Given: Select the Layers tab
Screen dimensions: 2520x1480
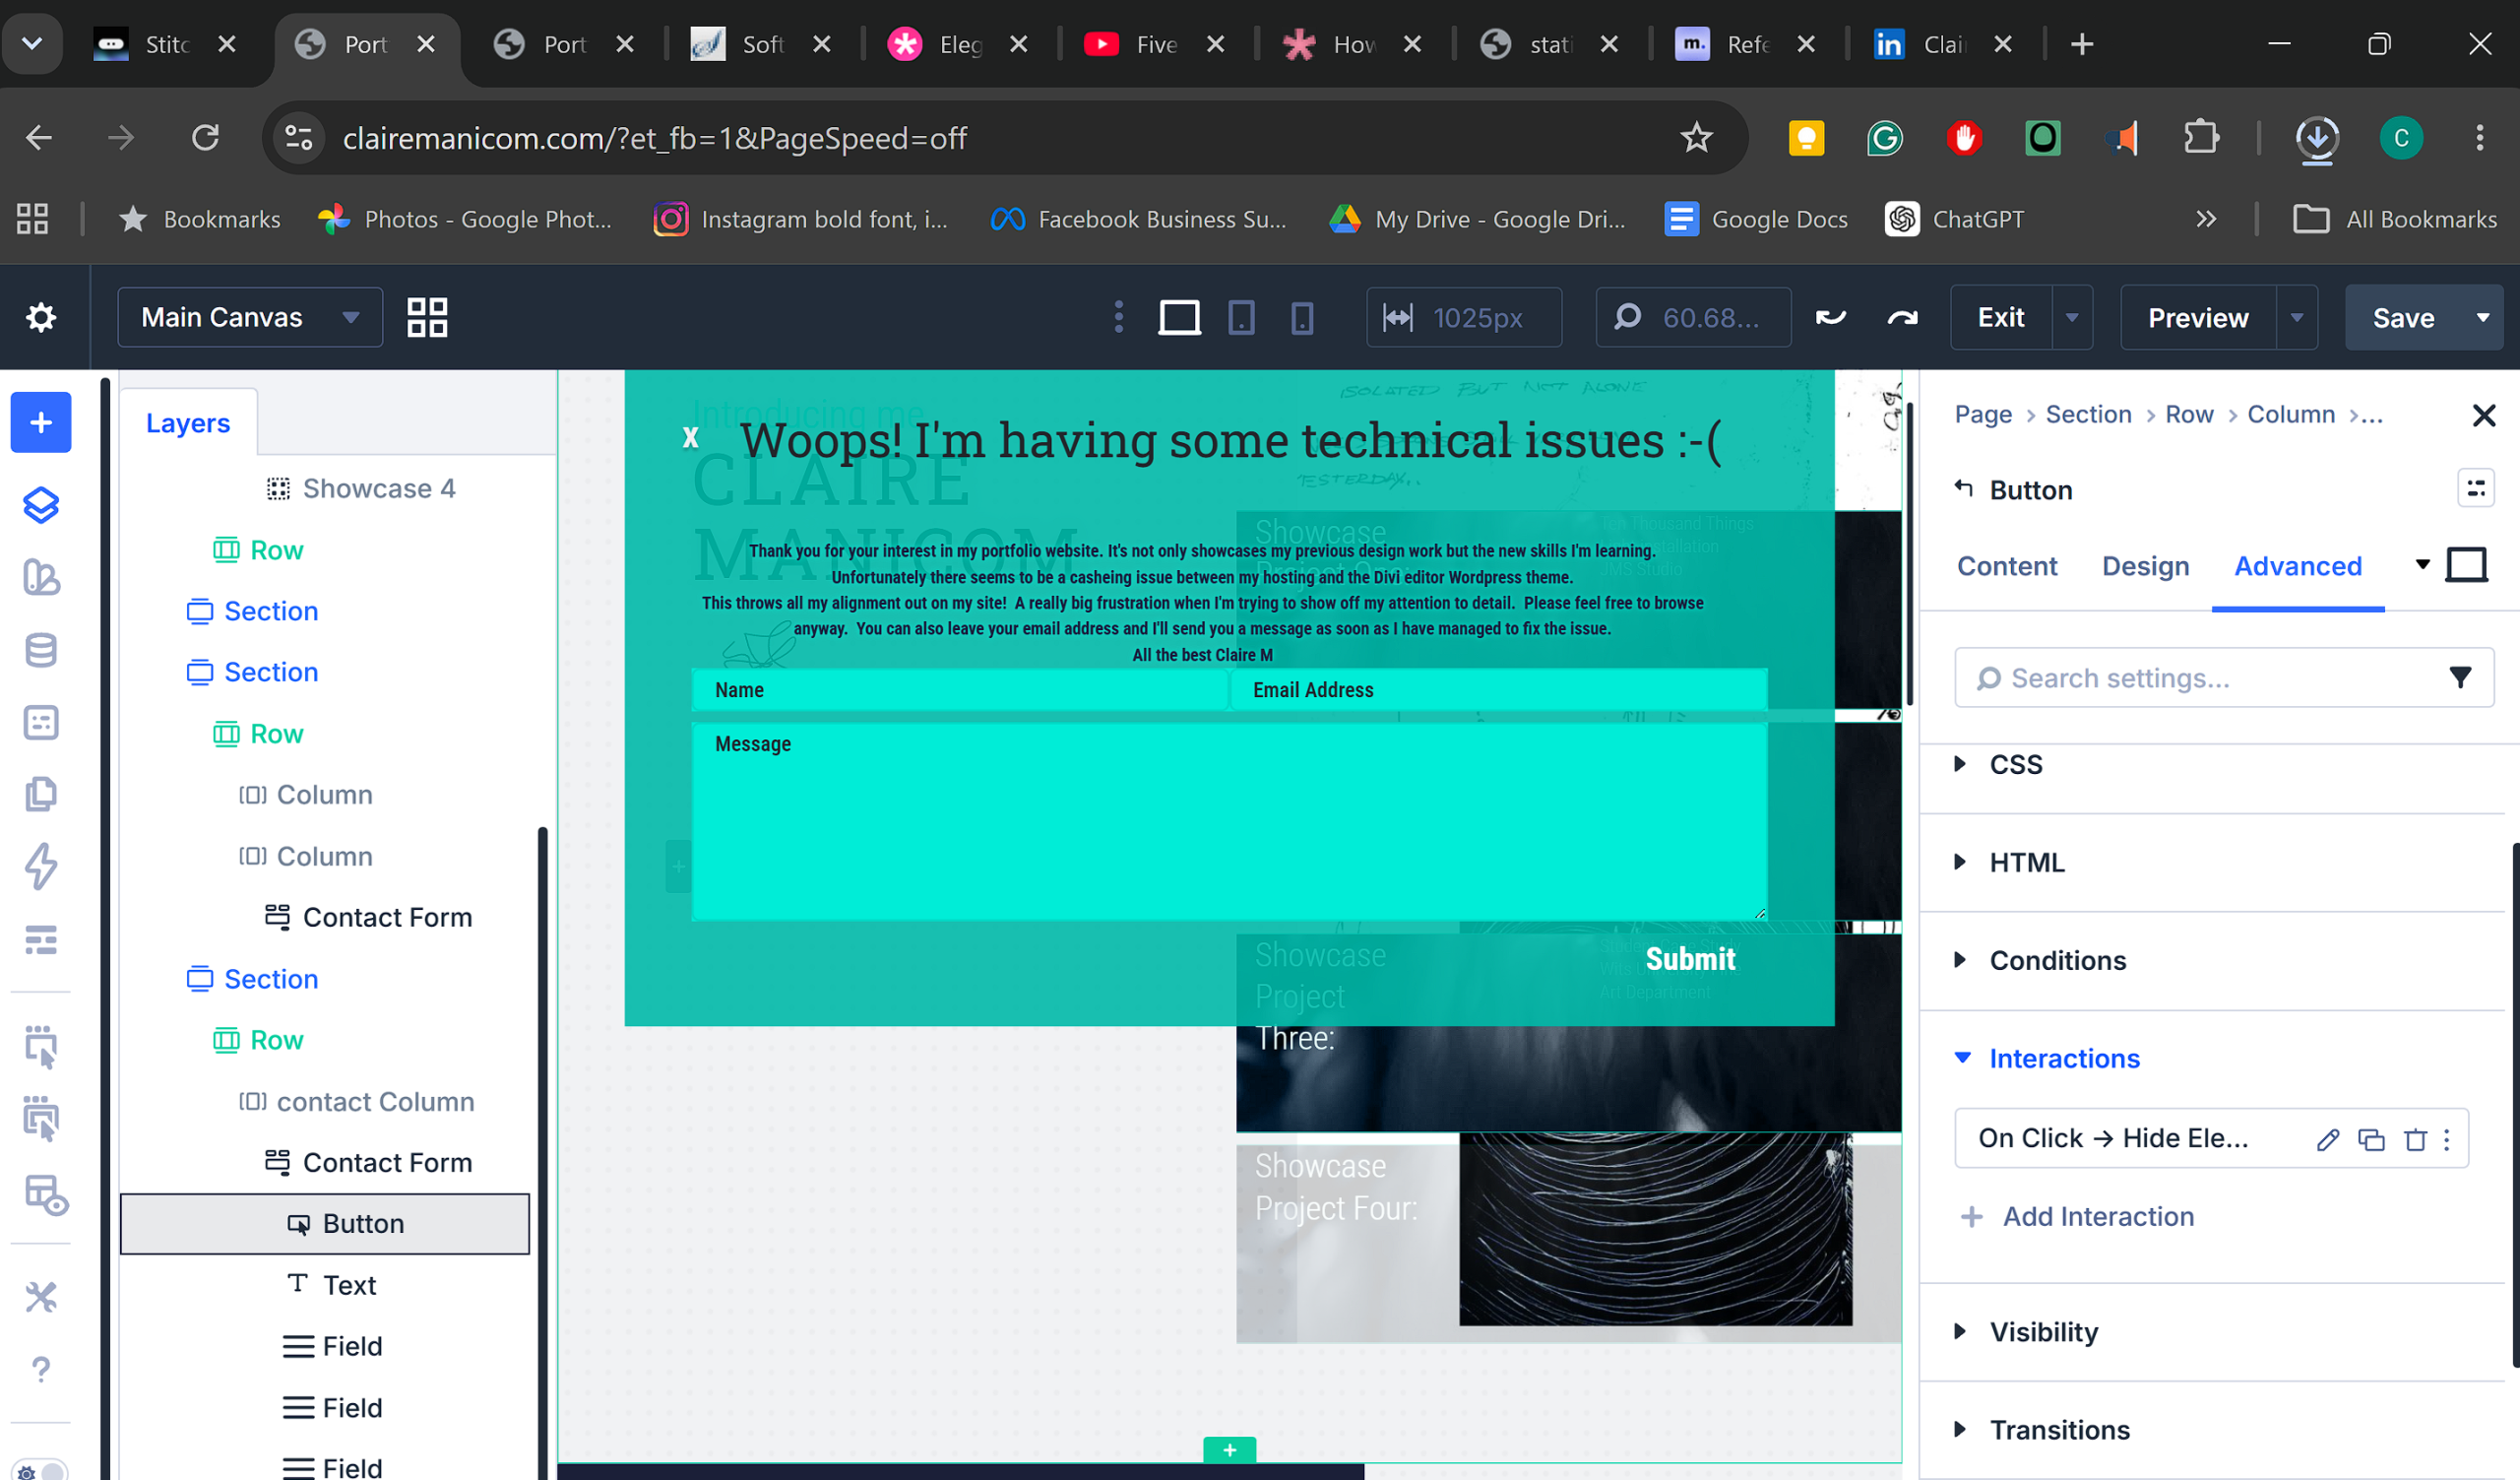Looking at the screenshot, I should coord(188,423).
